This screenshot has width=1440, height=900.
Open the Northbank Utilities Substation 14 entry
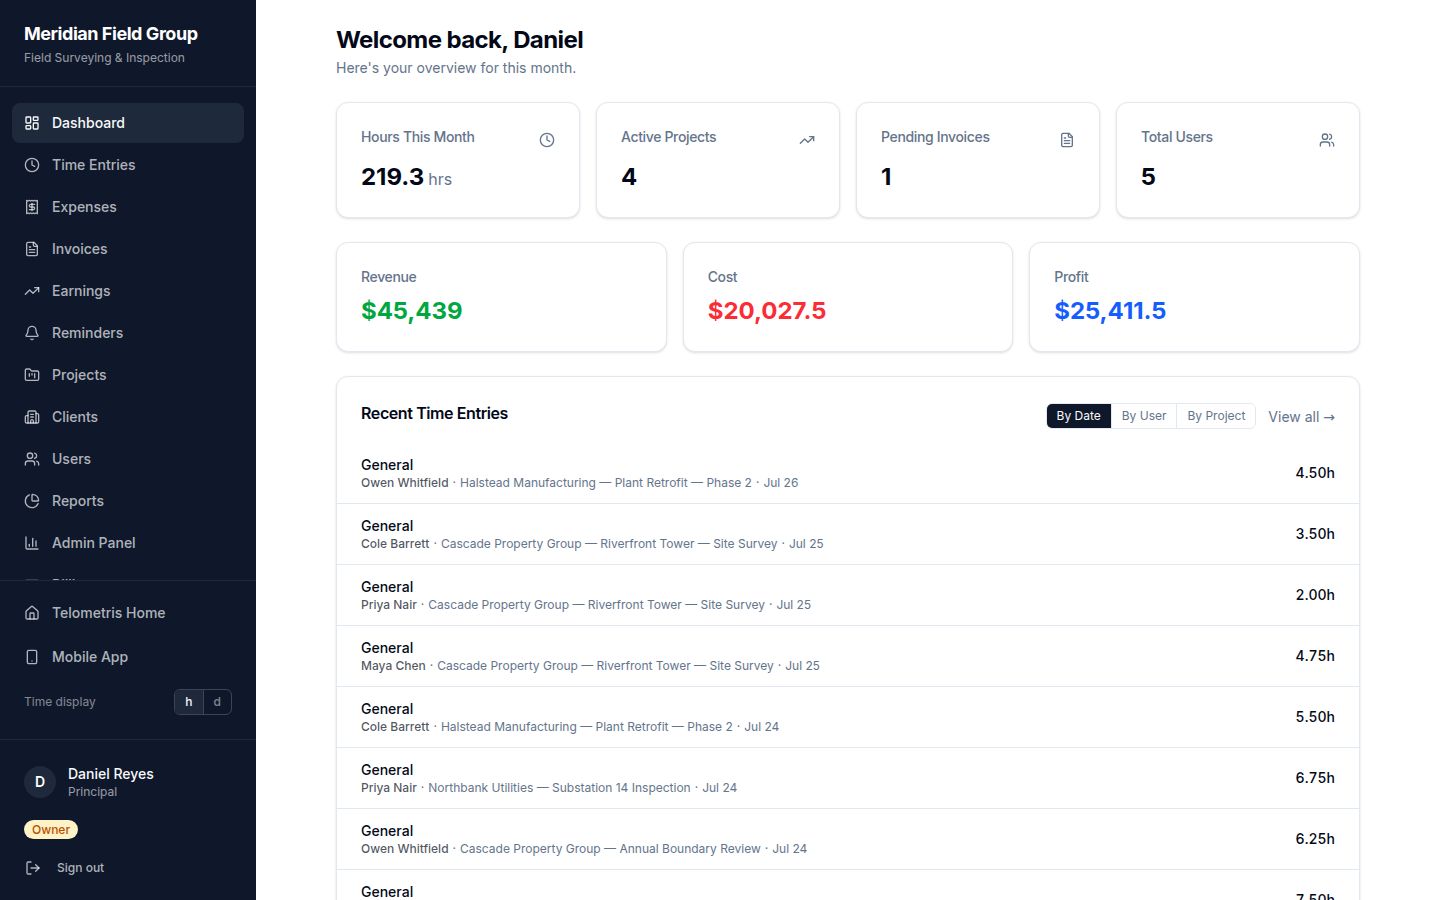[848, 778]
